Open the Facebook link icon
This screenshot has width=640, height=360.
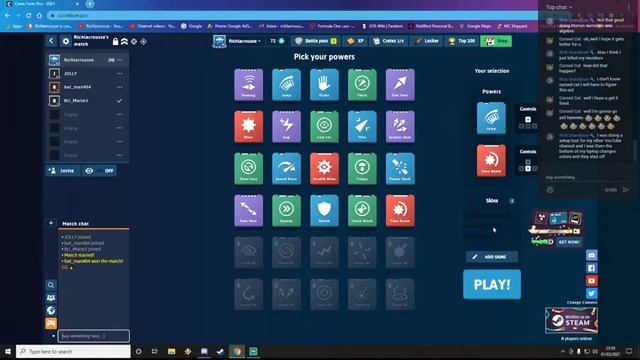[591, 268]
